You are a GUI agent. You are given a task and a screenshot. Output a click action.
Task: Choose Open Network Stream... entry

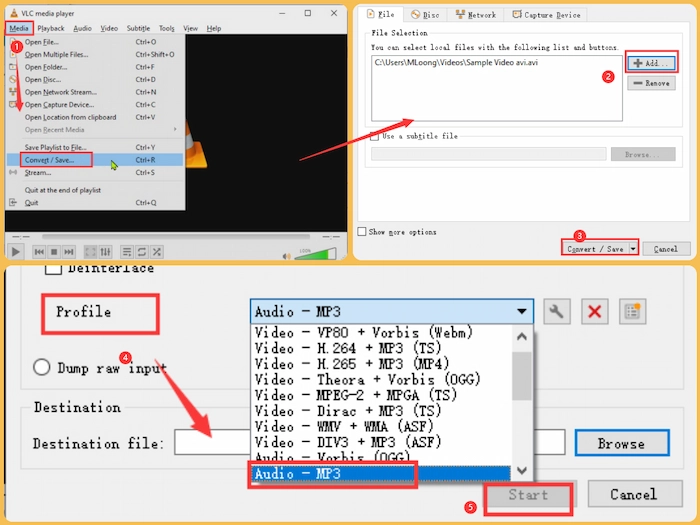(x=95, y=92)
